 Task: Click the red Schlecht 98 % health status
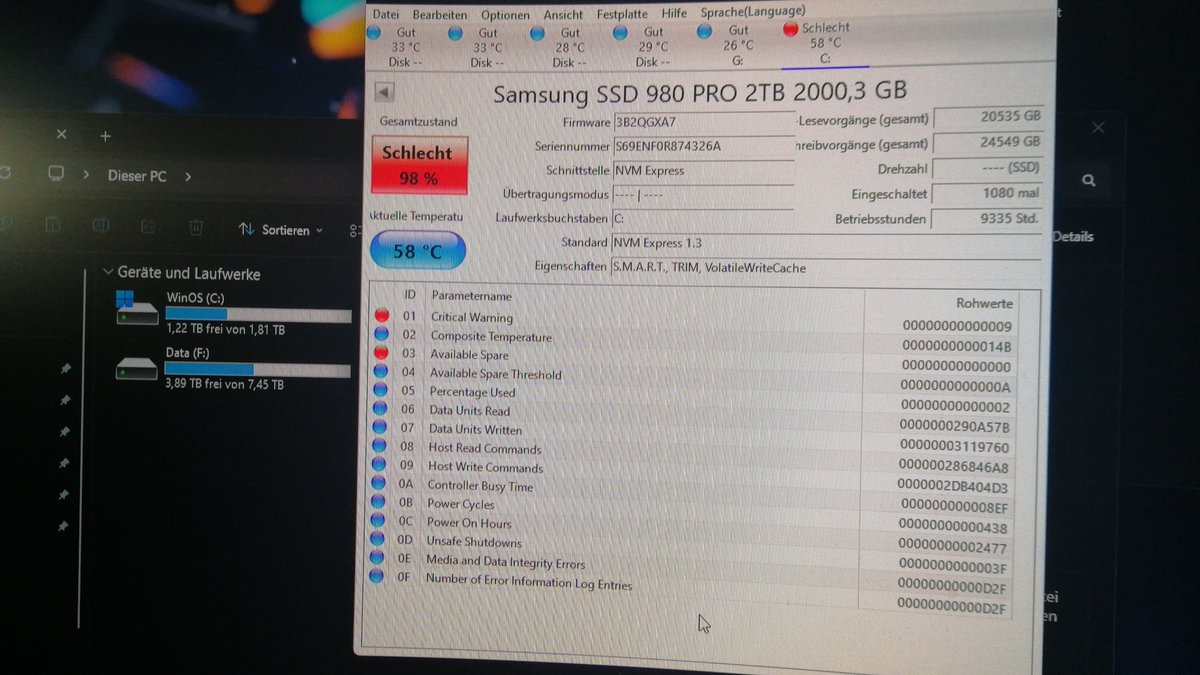tap(418, 165)
